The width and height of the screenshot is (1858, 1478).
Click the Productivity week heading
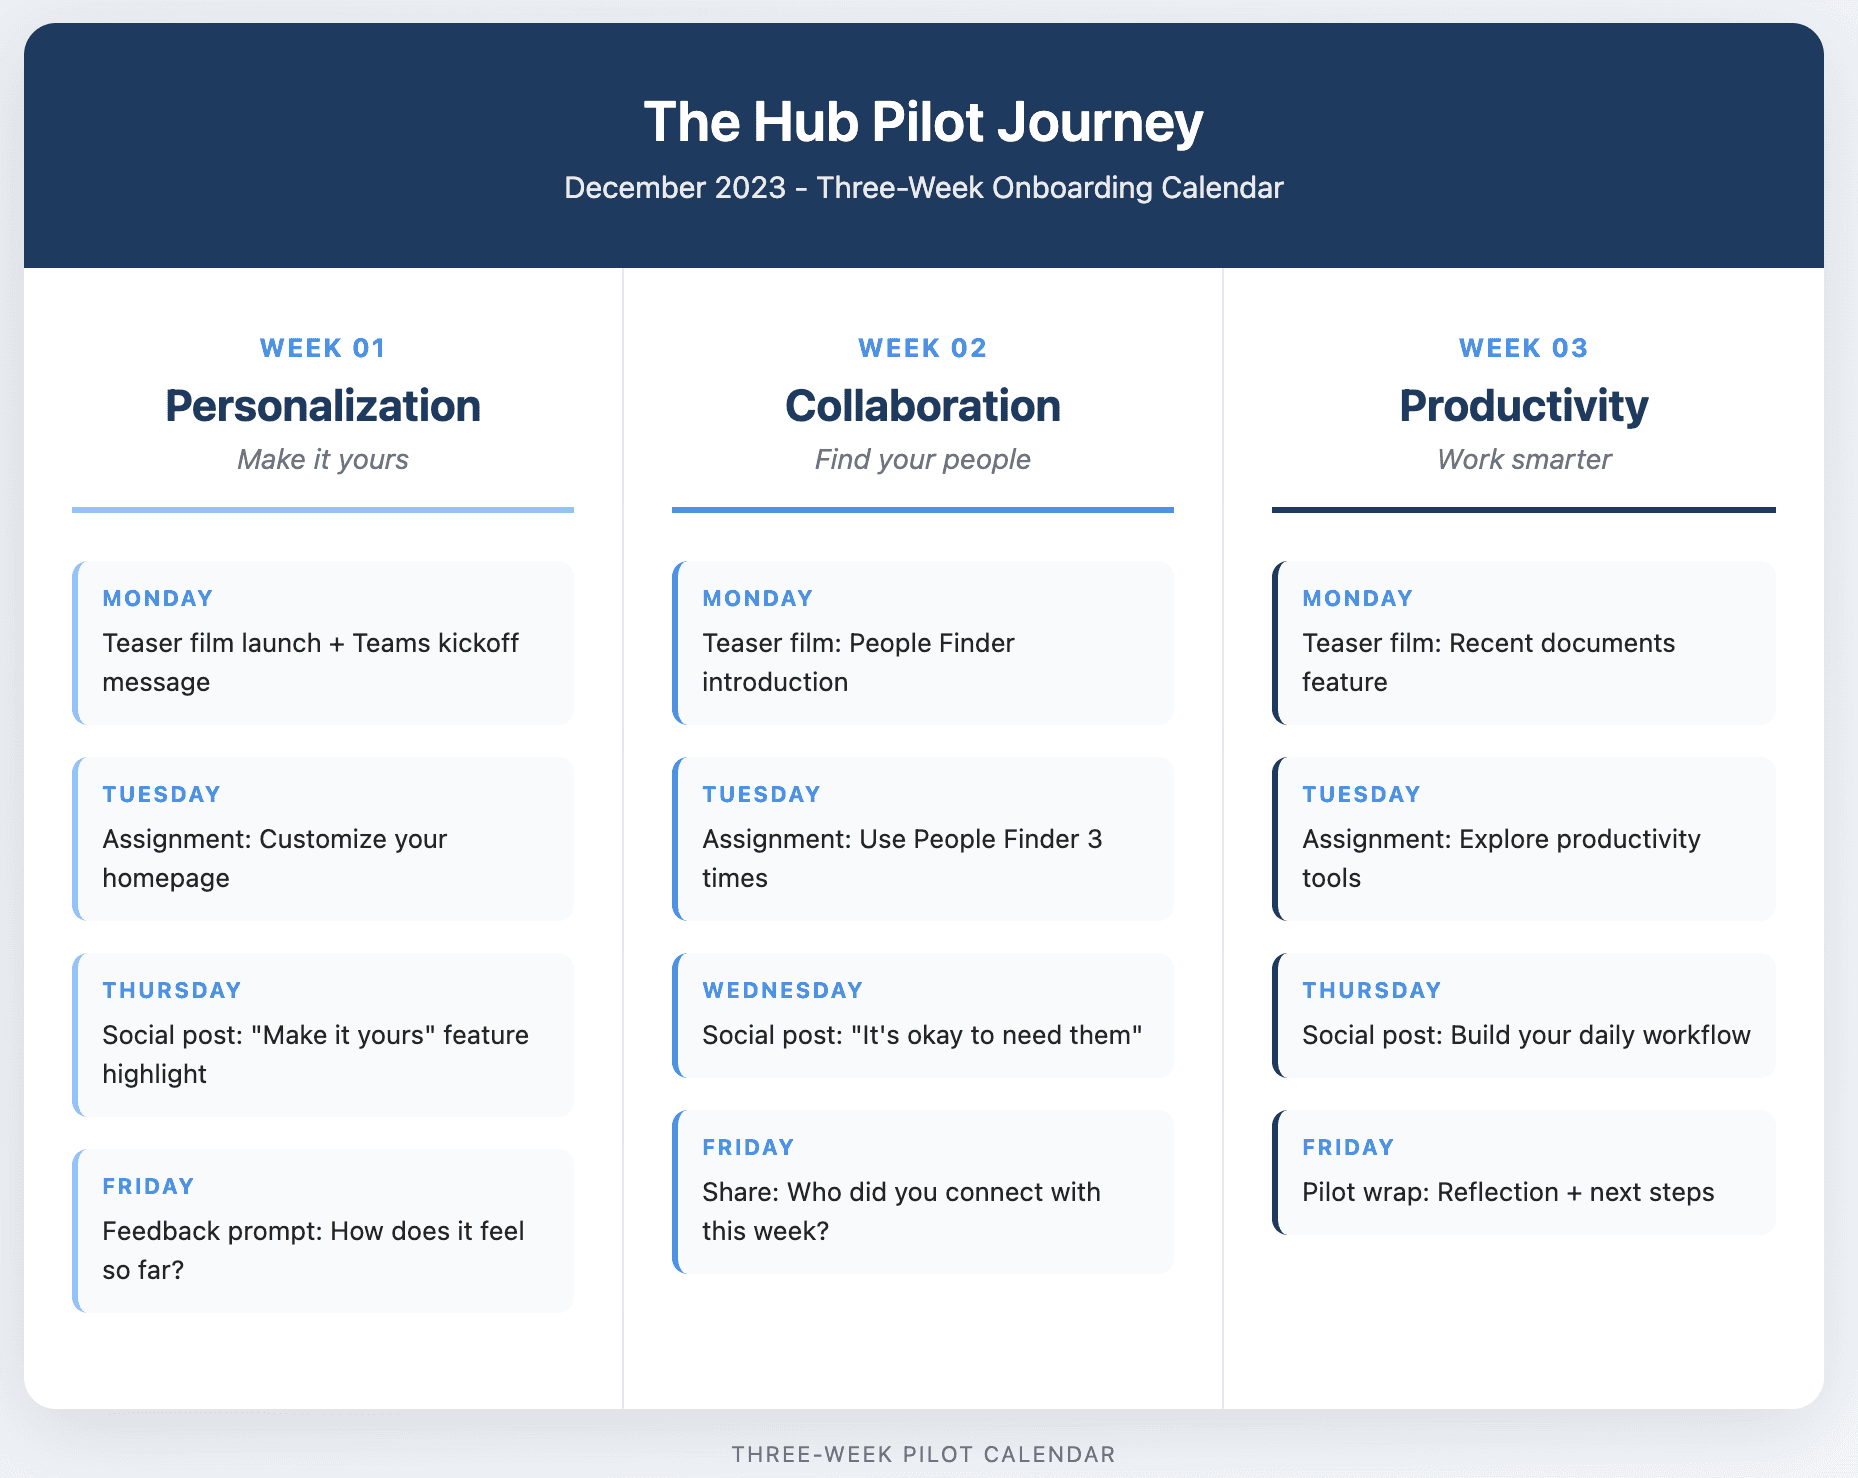(1523, 406)
